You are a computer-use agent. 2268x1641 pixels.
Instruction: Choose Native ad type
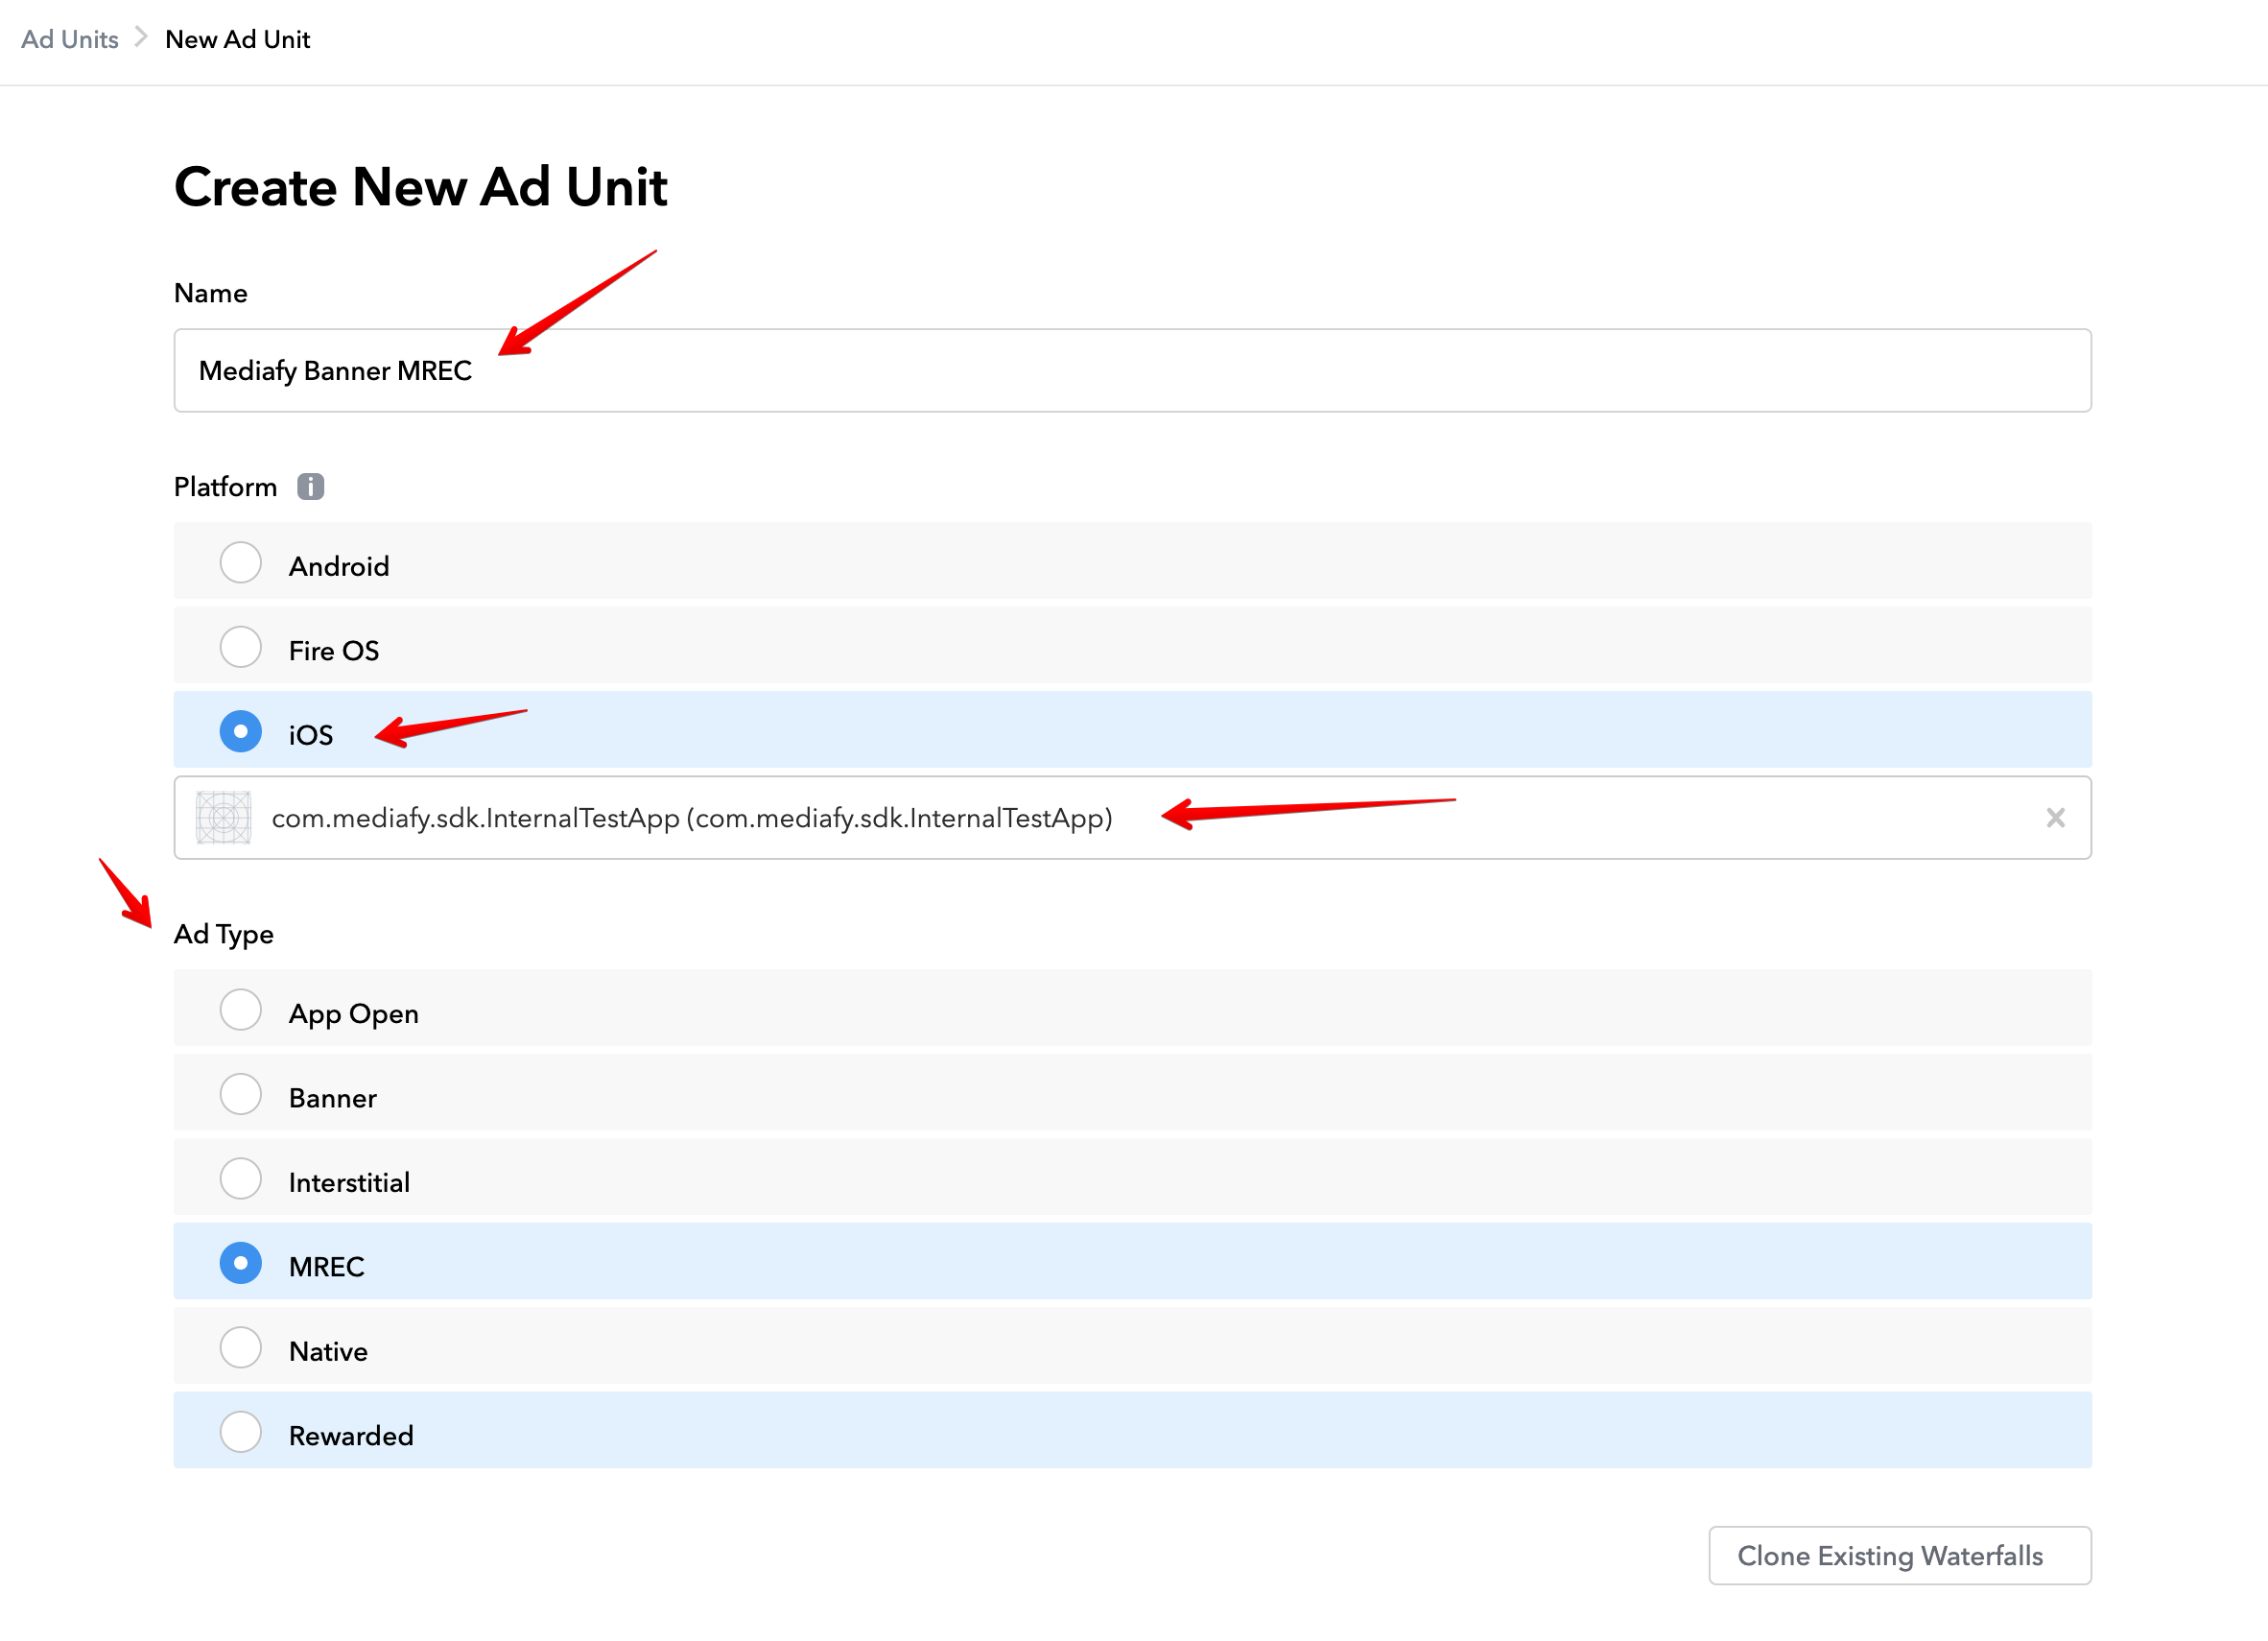(x=241, y=1348)
